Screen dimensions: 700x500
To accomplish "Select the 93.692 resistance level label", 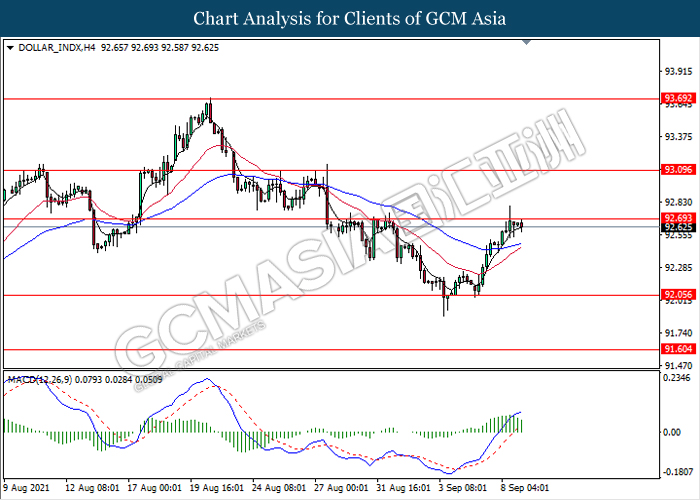I will pos(679,98).
